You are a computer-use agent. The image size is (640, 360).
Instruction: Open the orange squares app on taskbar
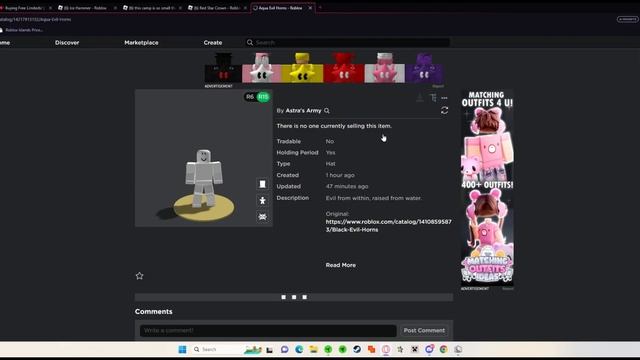(x=371, y=349)
